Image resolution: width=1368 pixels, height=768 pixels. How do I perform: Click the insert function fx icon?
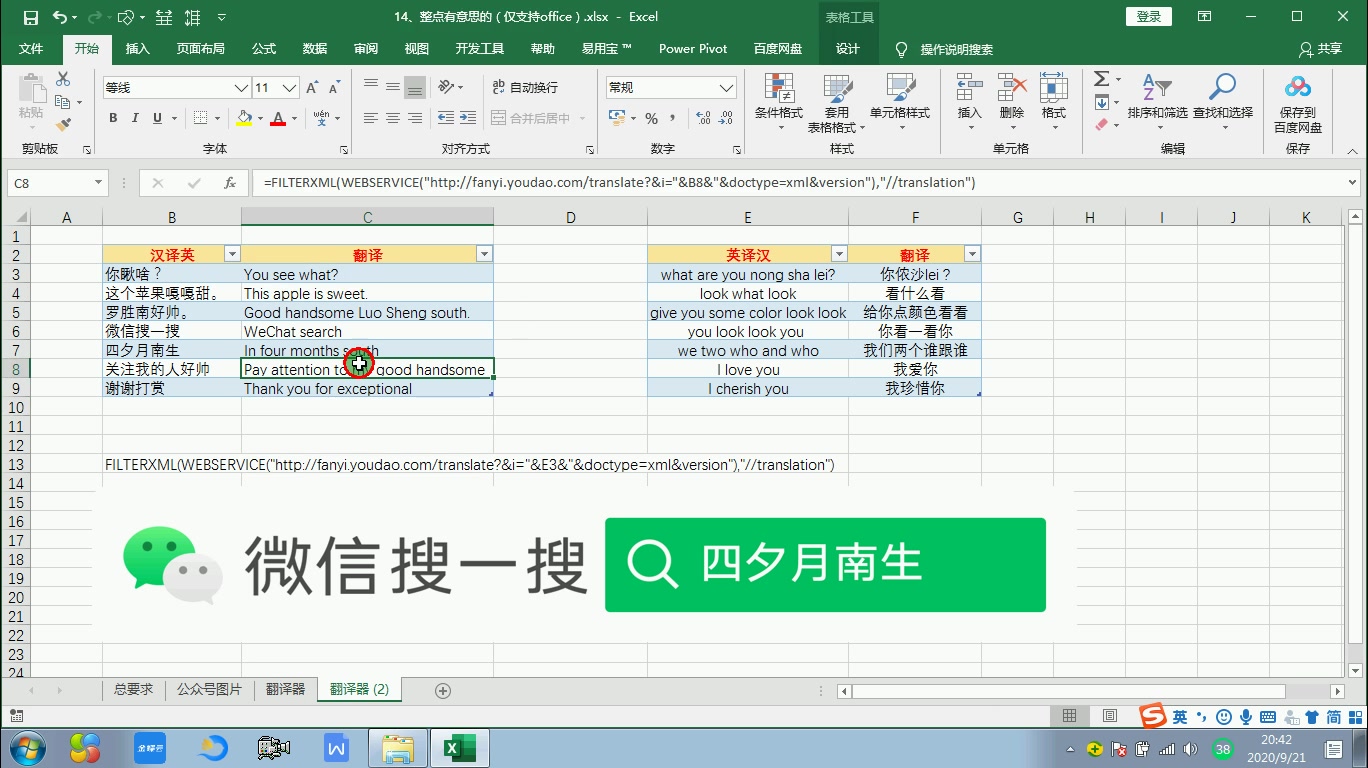tap(230, 183)
